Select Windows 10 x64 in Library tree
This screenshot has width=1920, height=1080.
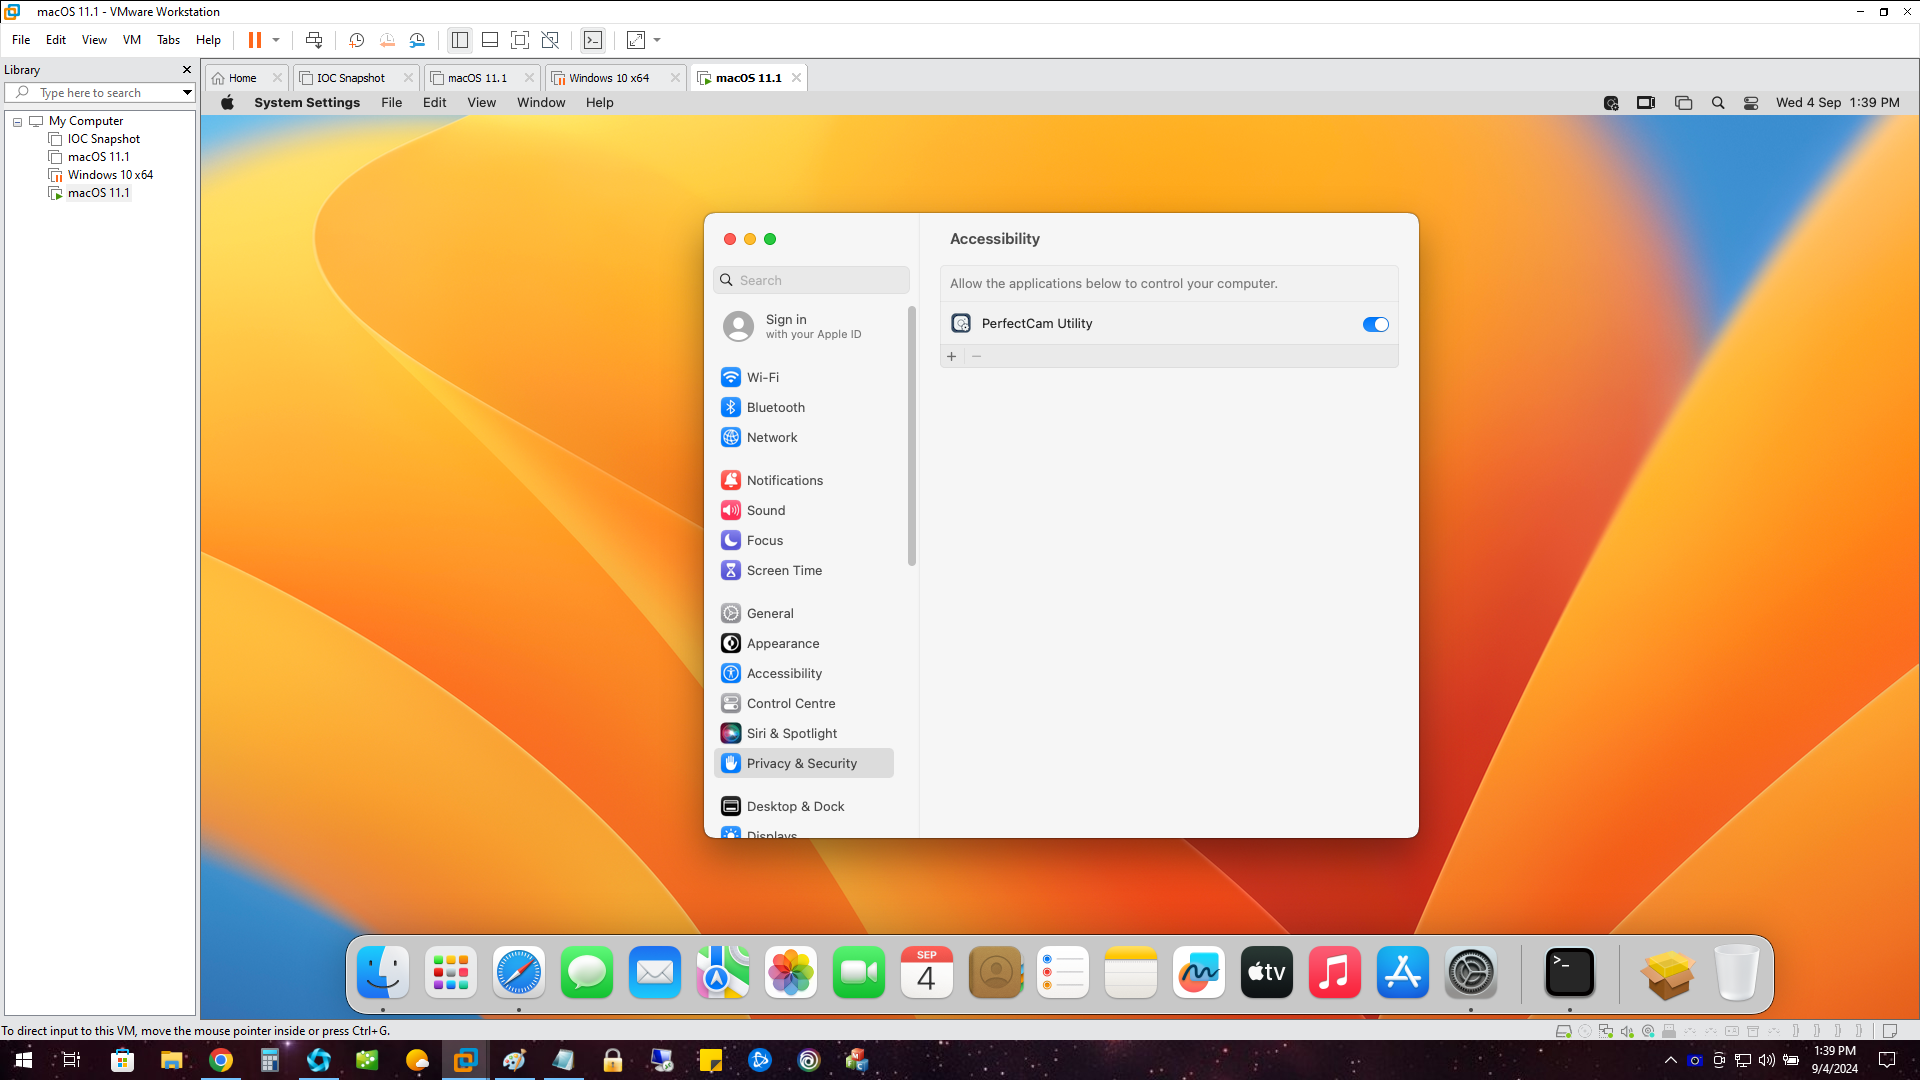click(110, 175)
